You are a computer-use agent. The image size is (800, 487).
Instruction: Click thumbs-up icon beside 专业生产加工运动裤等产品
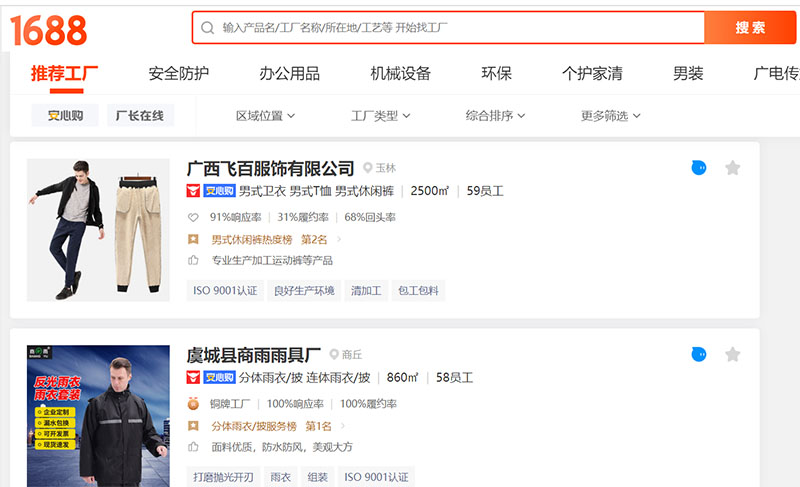[193, 261]
